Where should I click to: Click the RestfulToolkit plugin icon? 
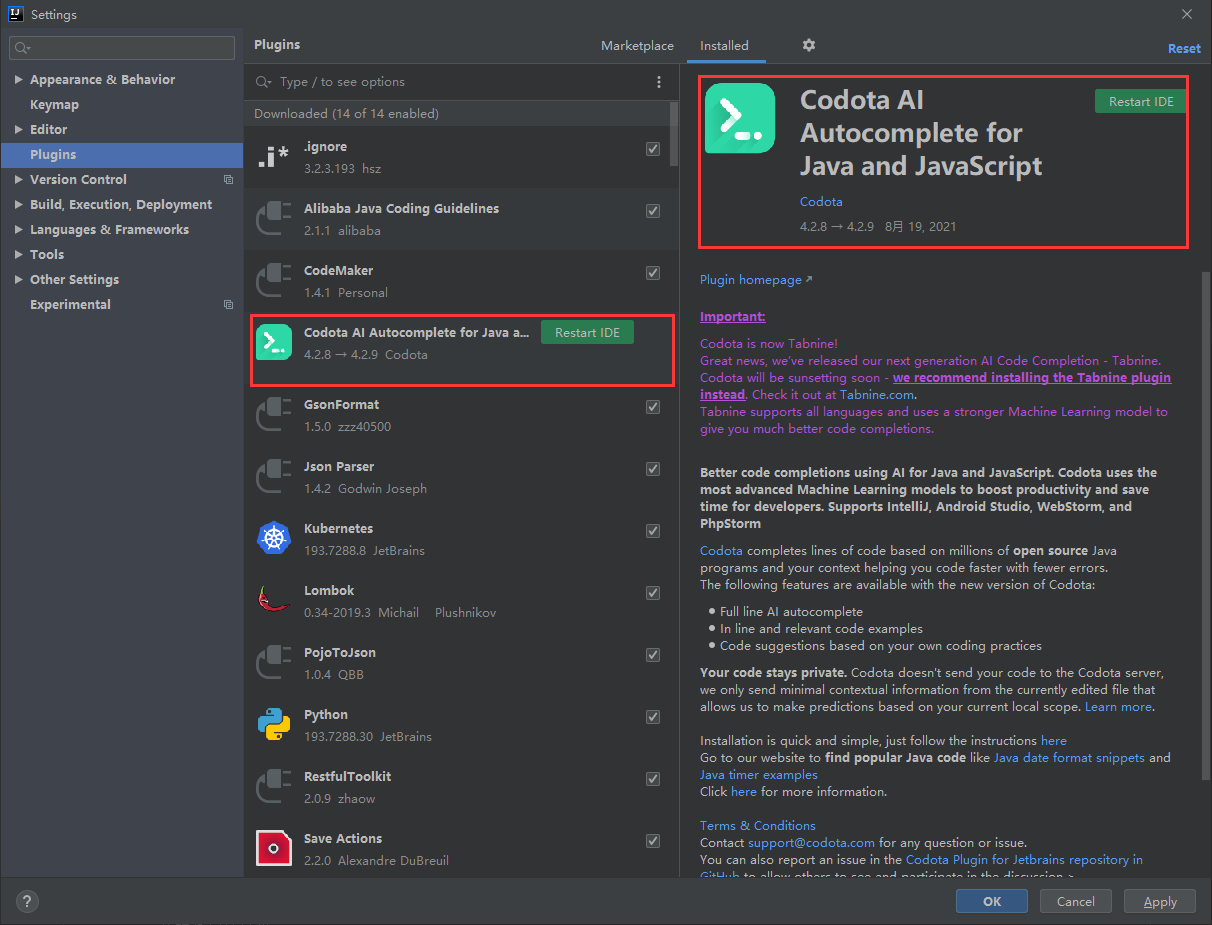pos(273,788)
